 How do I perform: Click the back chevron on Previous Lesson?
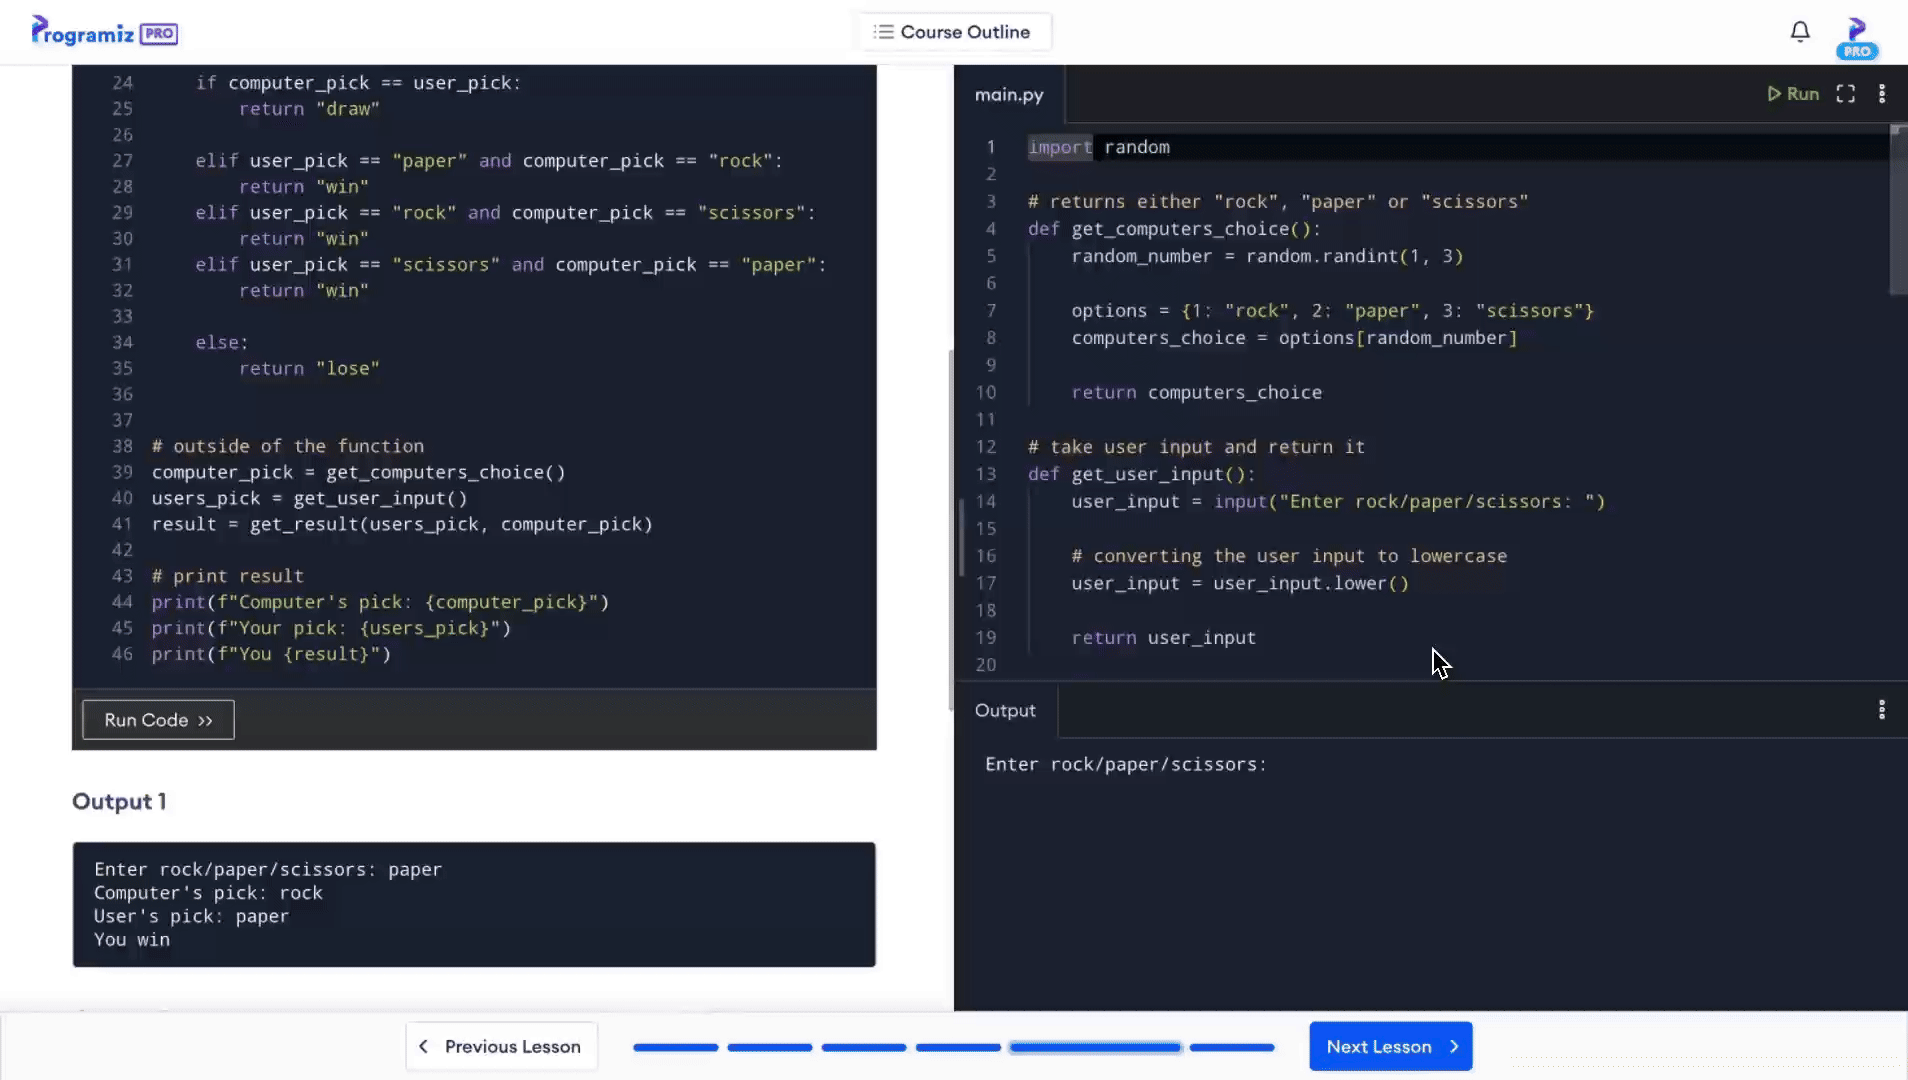423,1046
